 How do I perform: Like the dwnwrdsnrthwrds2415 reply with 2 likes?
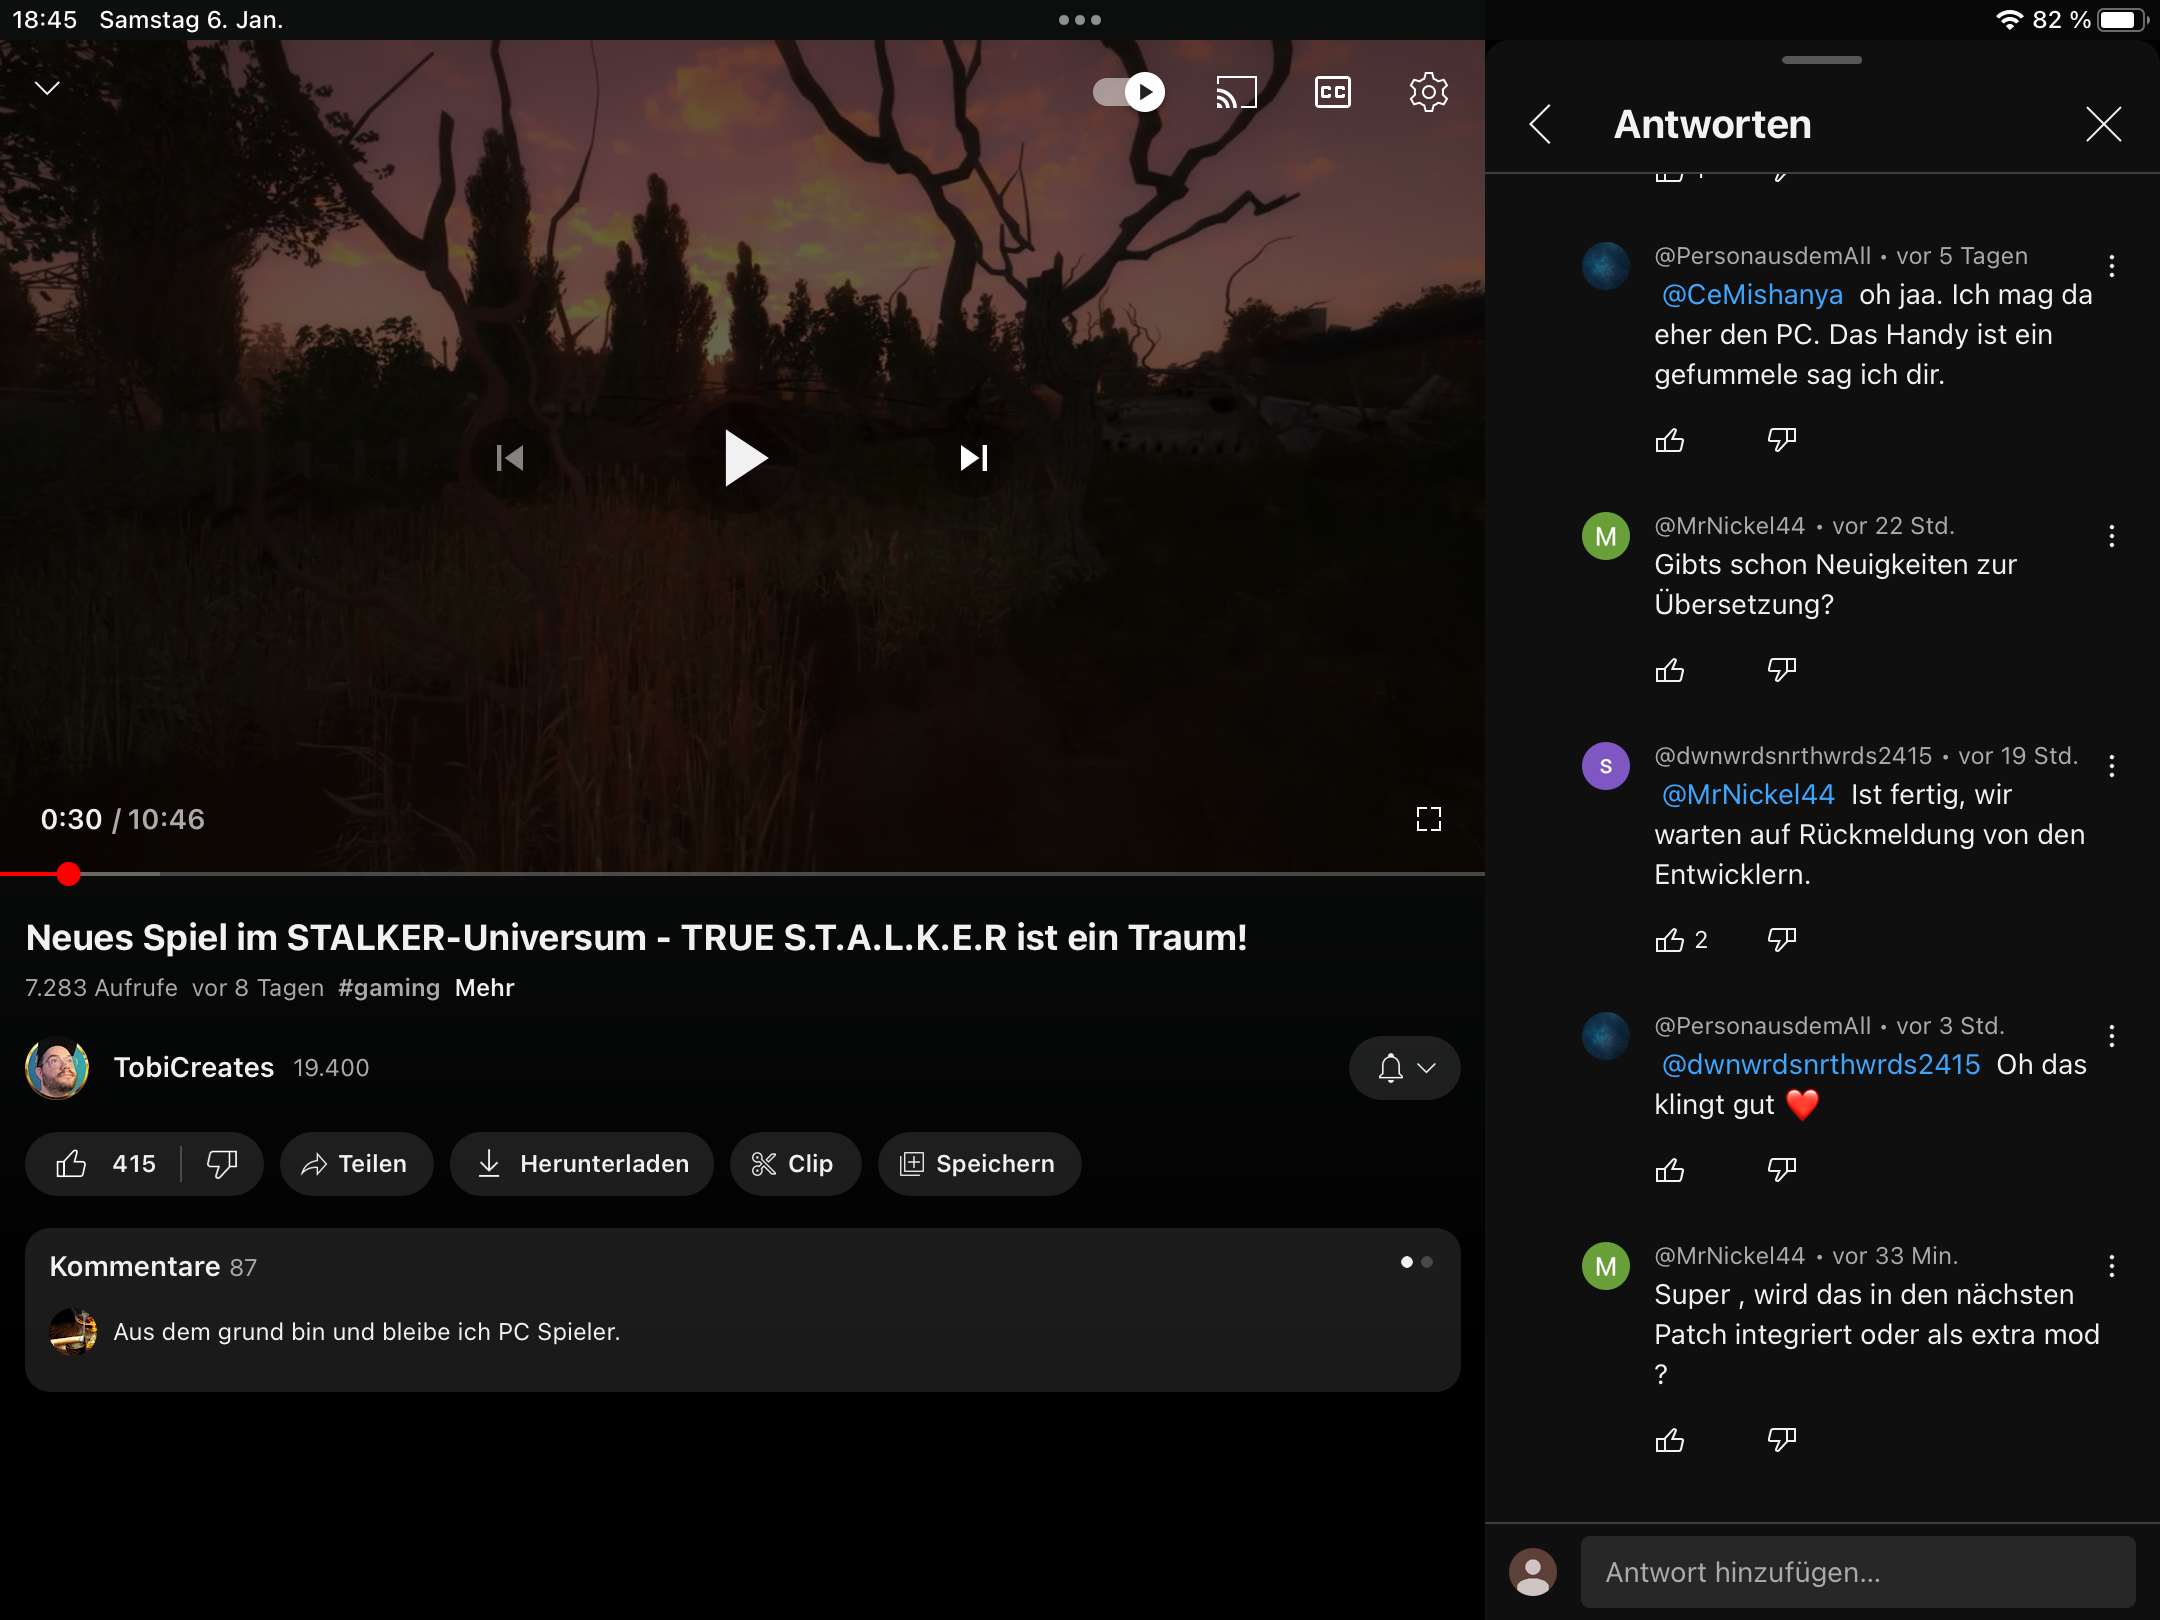(1669, 940)
